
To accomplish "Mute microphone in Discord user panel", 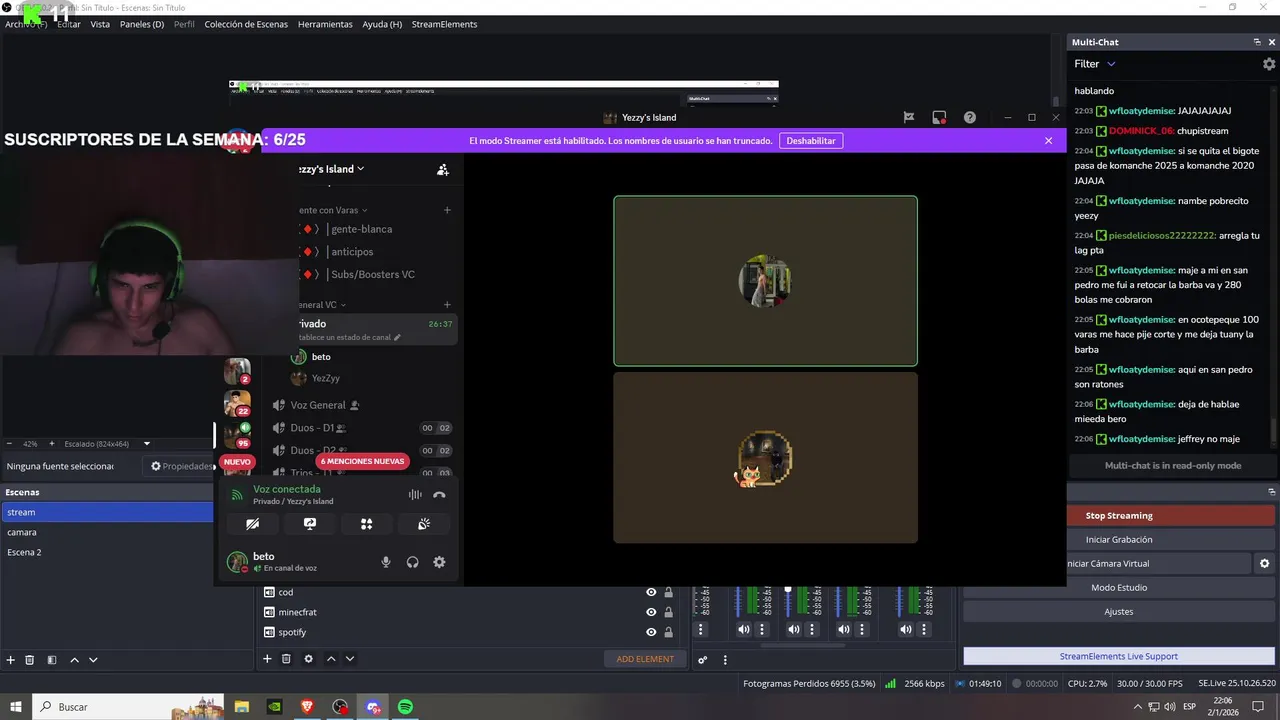I will (386, 562).
